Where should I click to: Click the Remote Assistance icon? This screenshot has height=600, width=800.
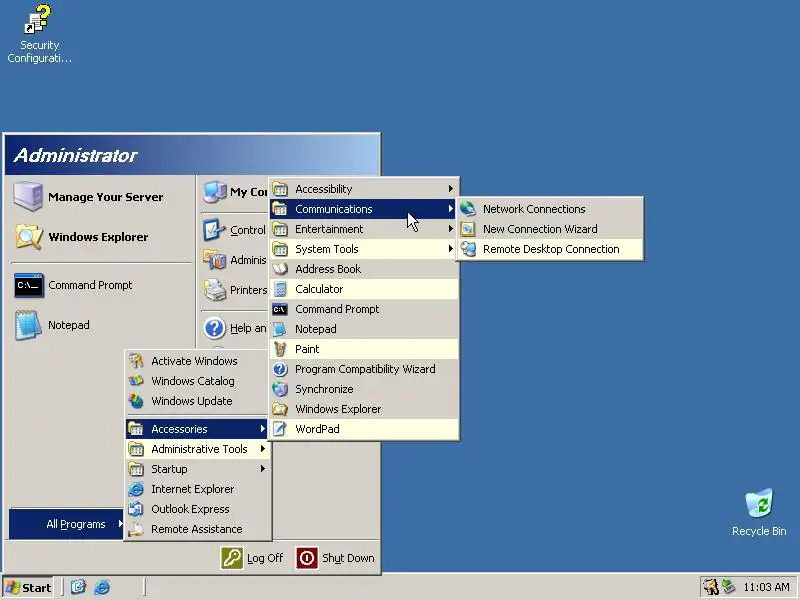coord(136,529)
